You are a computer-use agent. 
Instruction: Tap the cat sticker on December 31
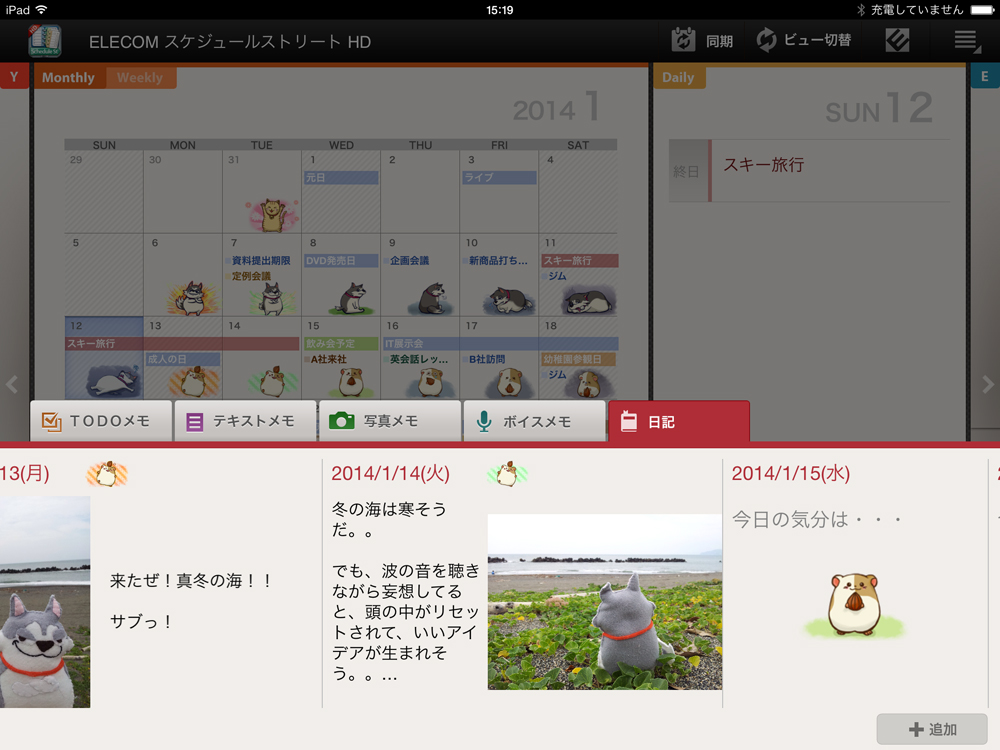pyautogui.click(x=272, y=215)
